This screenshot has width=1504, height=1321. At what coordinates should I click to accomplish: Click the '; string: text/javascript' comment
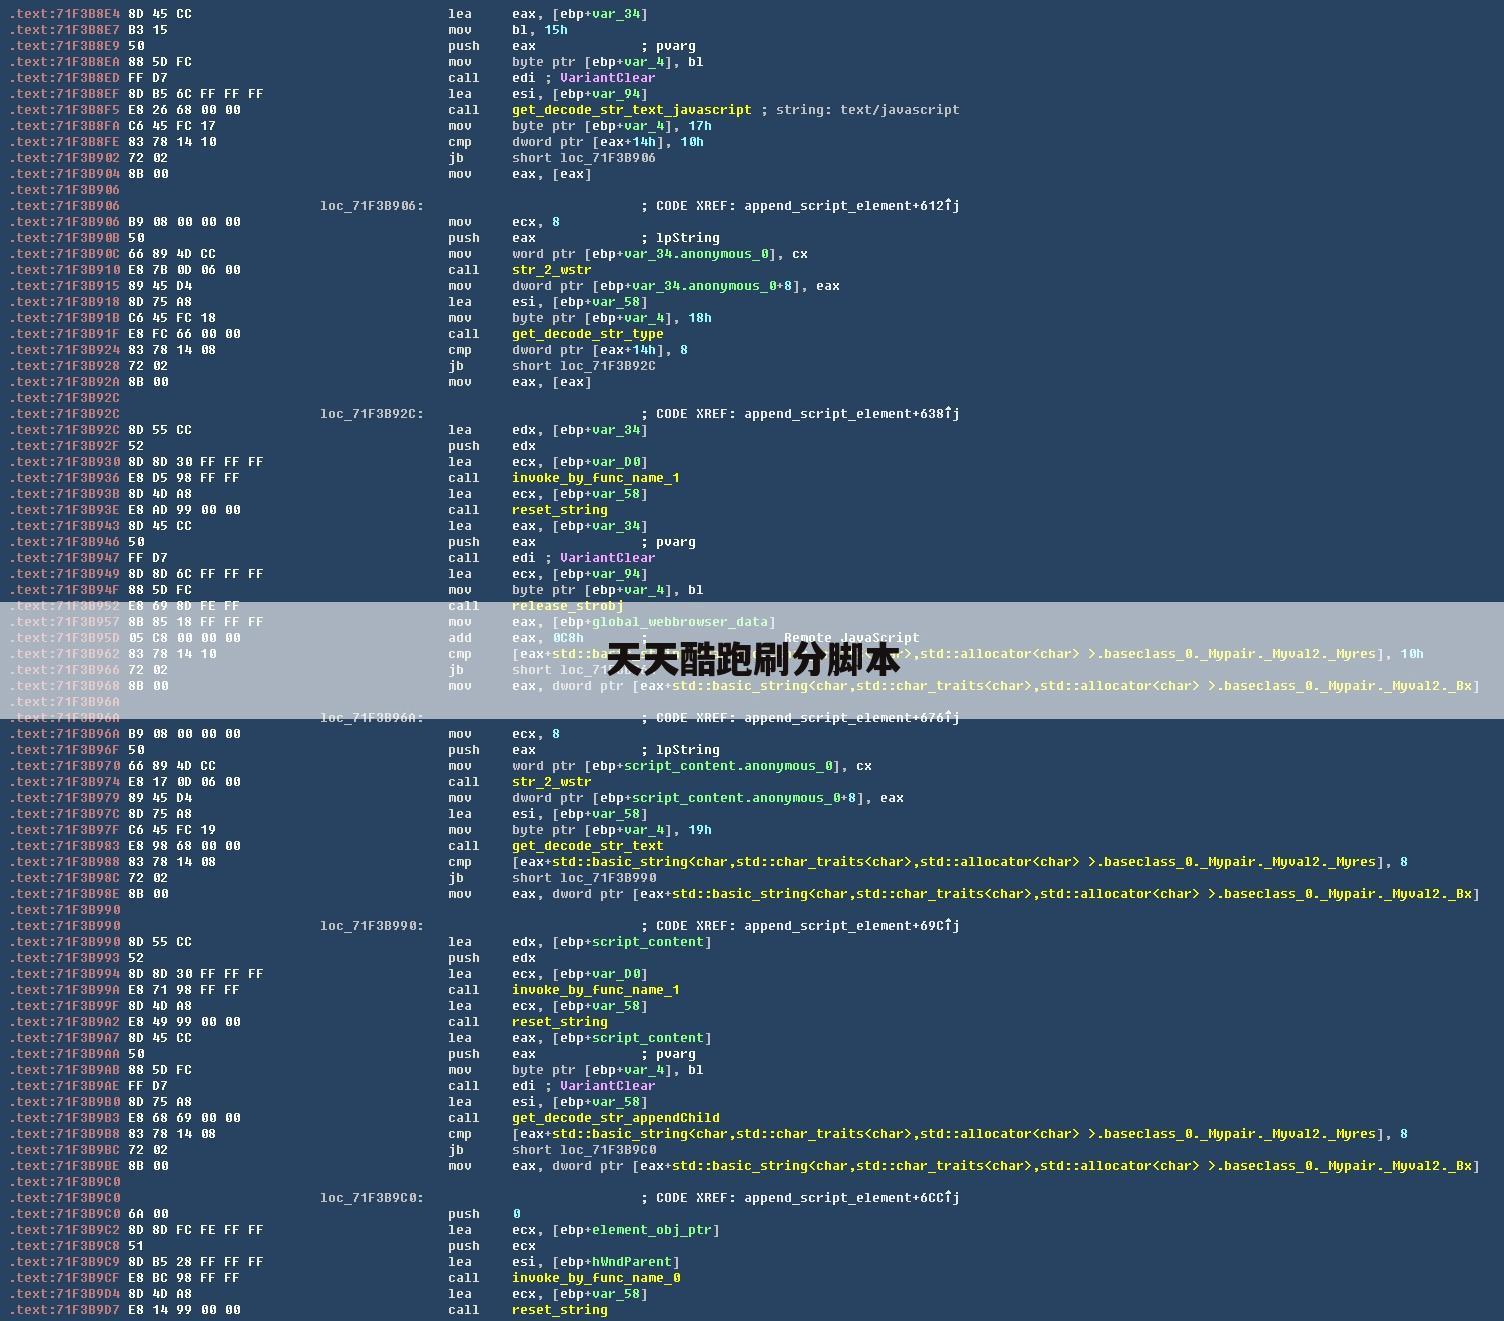pyautogui.click(x=860, y=110)
